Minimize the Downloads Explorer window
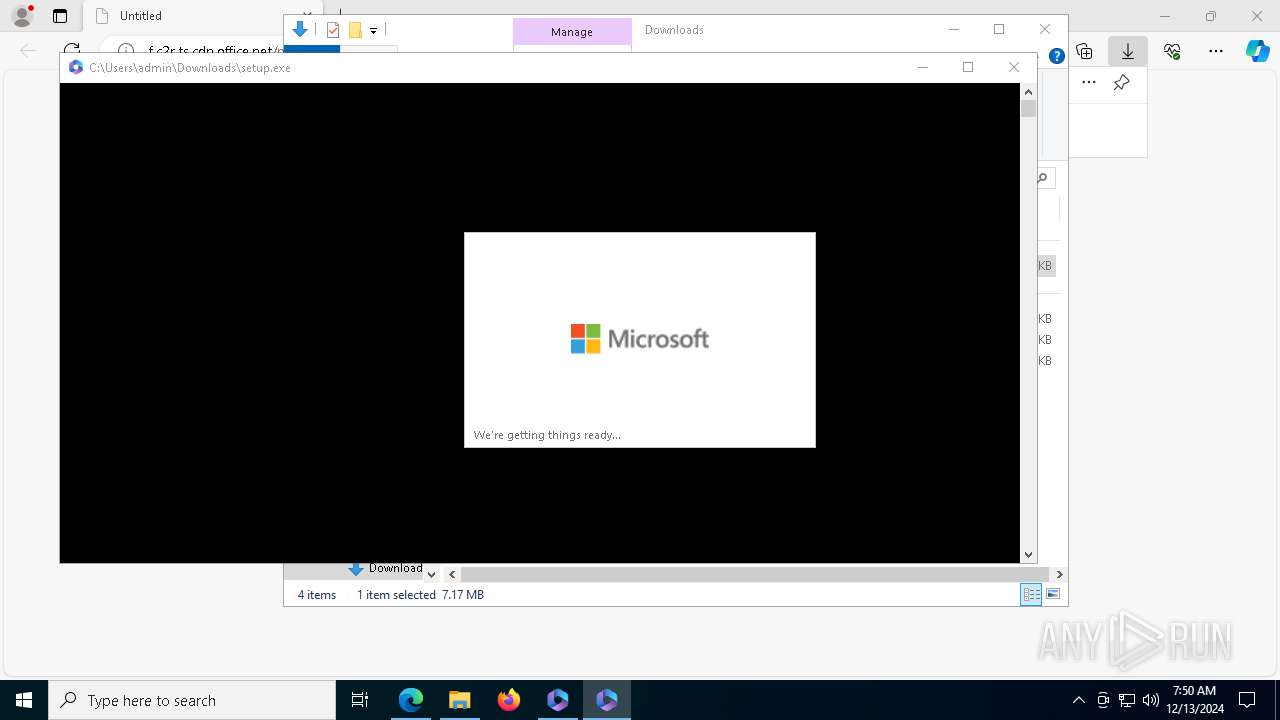The height and width of the screenshot is (720, 1280). coord(954,30)
